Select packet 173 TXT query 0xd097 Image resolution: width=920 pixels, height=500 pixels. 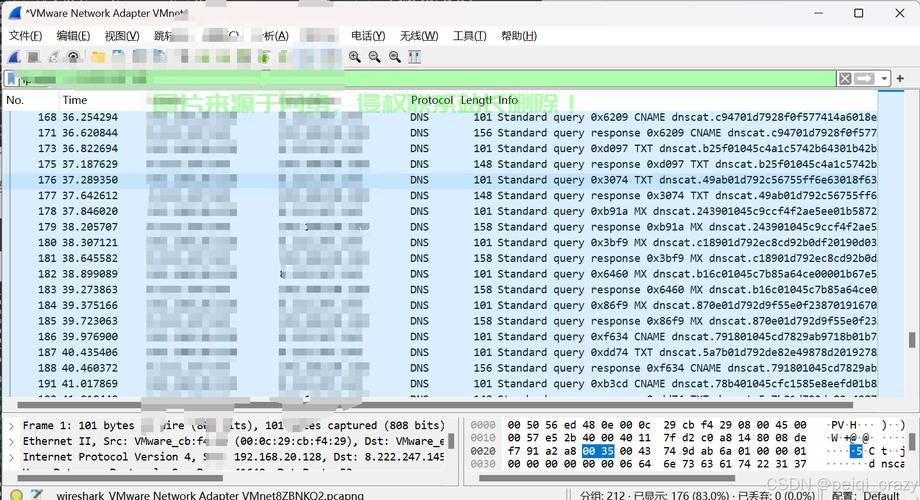pos(440,148)
